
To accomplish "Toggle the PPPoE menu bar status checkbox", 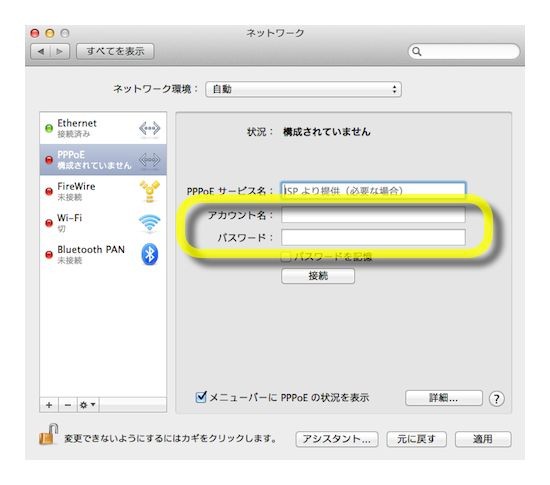I will (x=201, y=397).
